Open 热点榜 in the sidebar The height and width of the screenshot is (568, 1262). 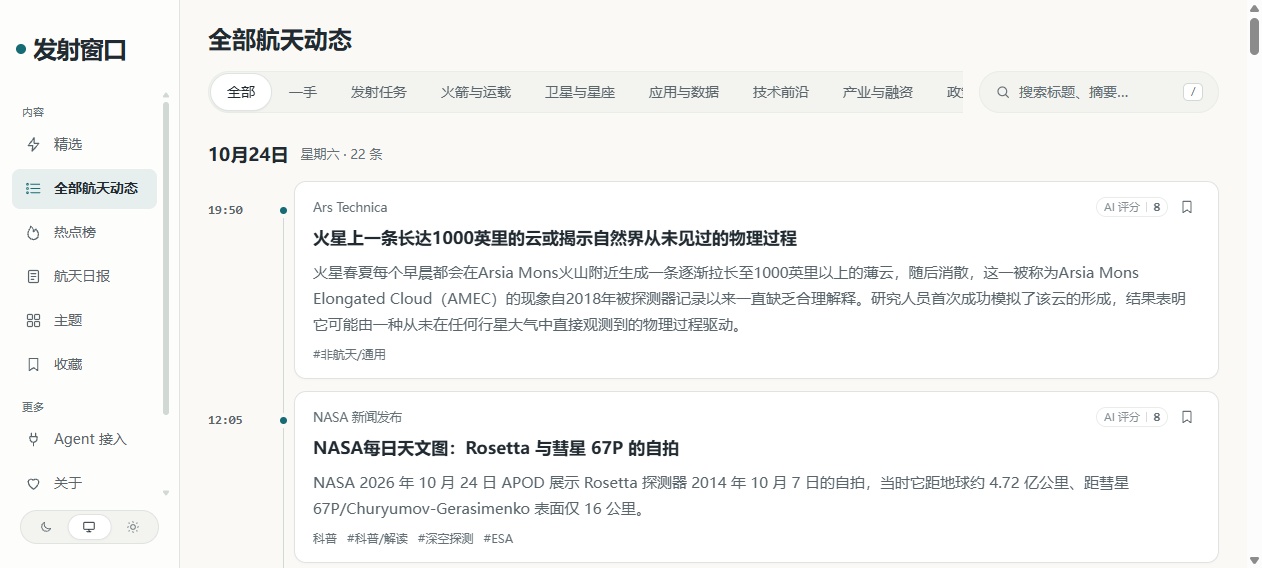pyautogui.click(x=85, y=232)
